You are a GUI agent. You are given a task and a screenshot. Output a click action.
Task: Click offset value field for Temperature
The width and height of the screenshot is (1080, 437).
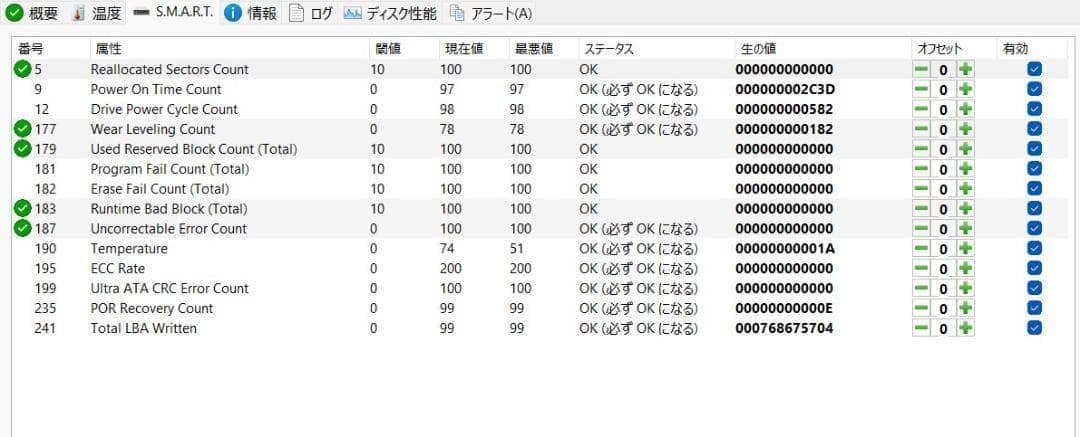944,248
